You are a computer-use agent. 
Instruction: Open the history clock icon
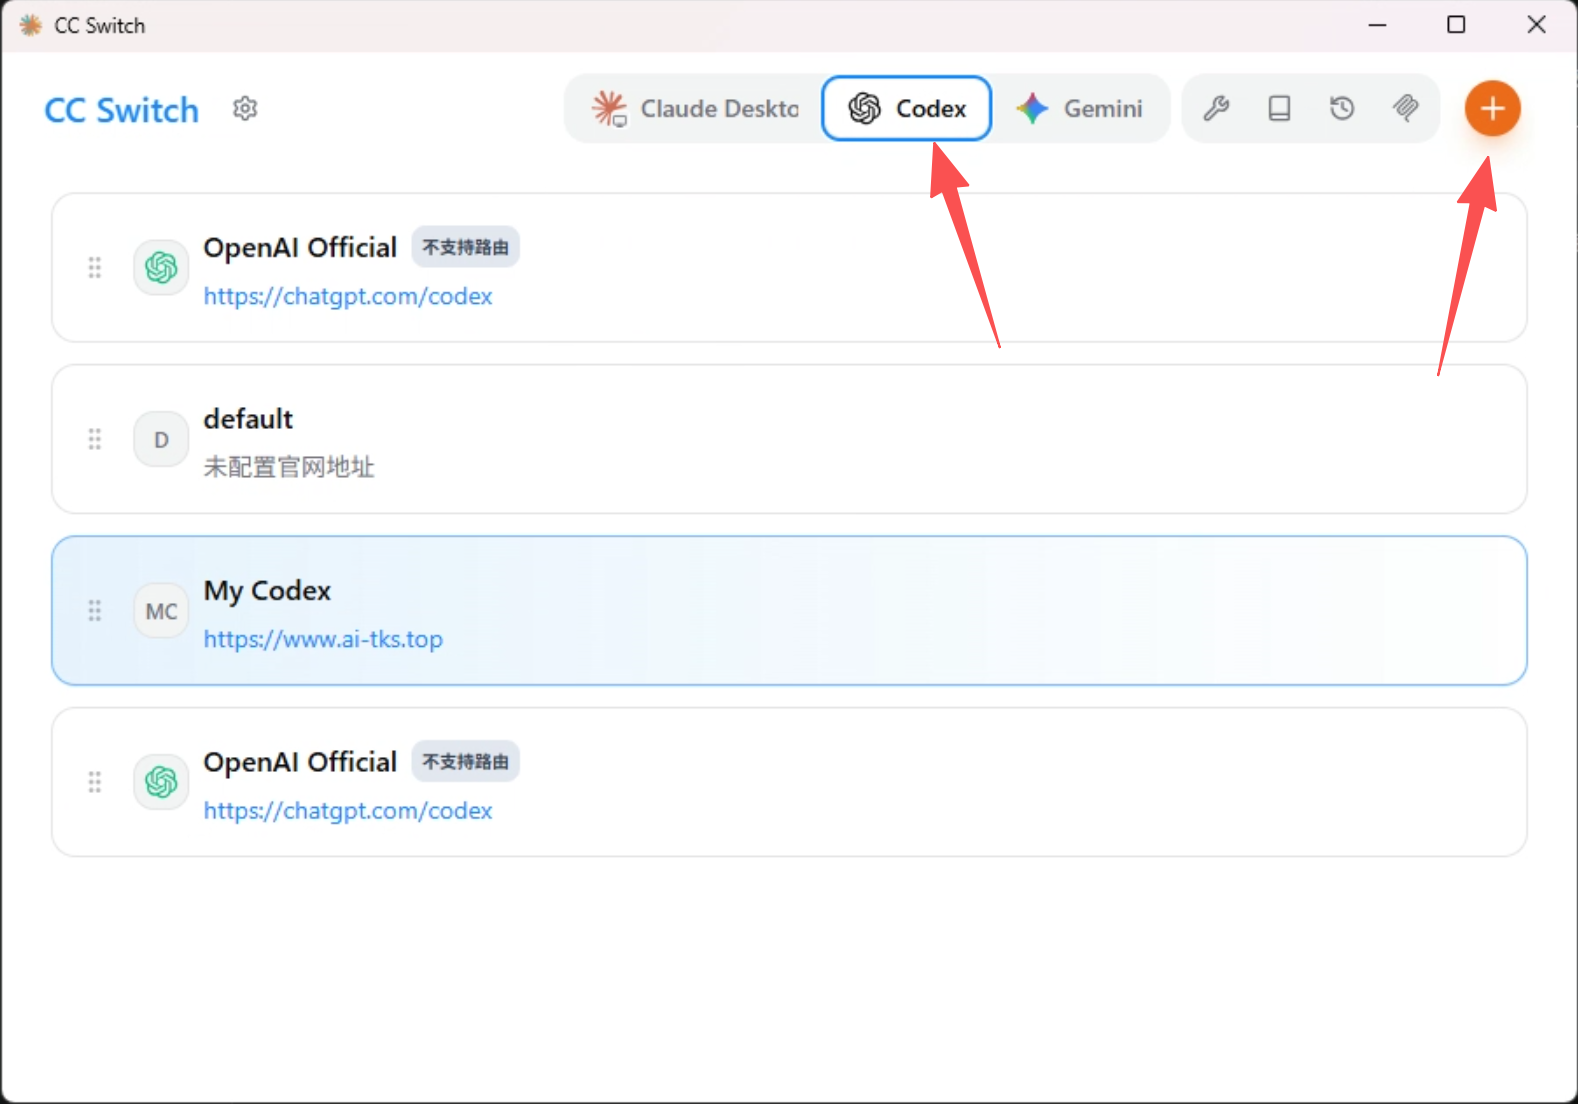tap(1342, 108)
